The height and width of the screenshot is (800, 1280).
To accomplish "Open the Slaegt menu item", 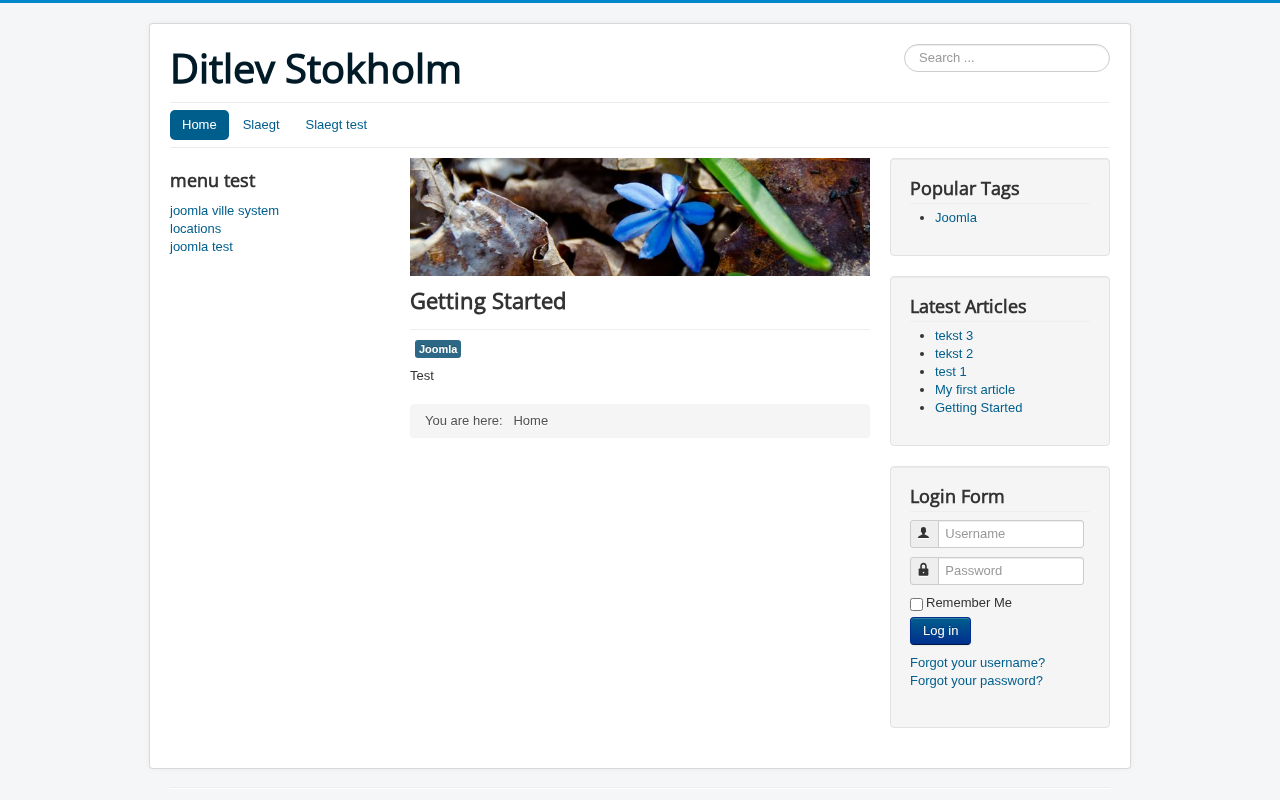I will 261,125.
